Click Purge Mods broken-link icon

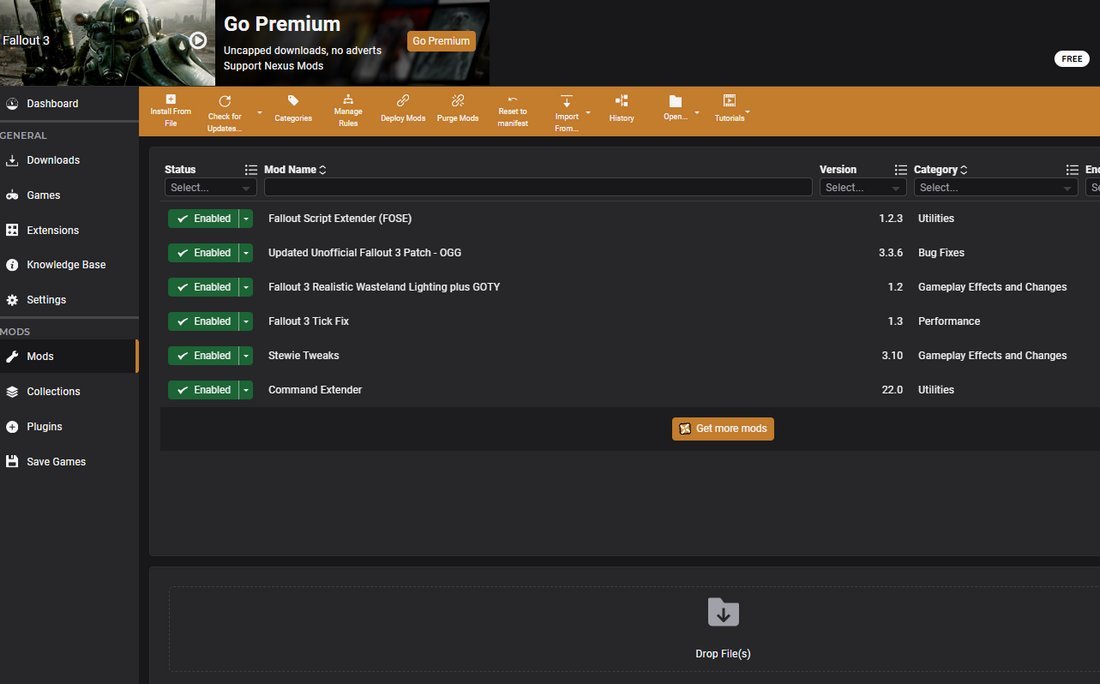point(457,100)
